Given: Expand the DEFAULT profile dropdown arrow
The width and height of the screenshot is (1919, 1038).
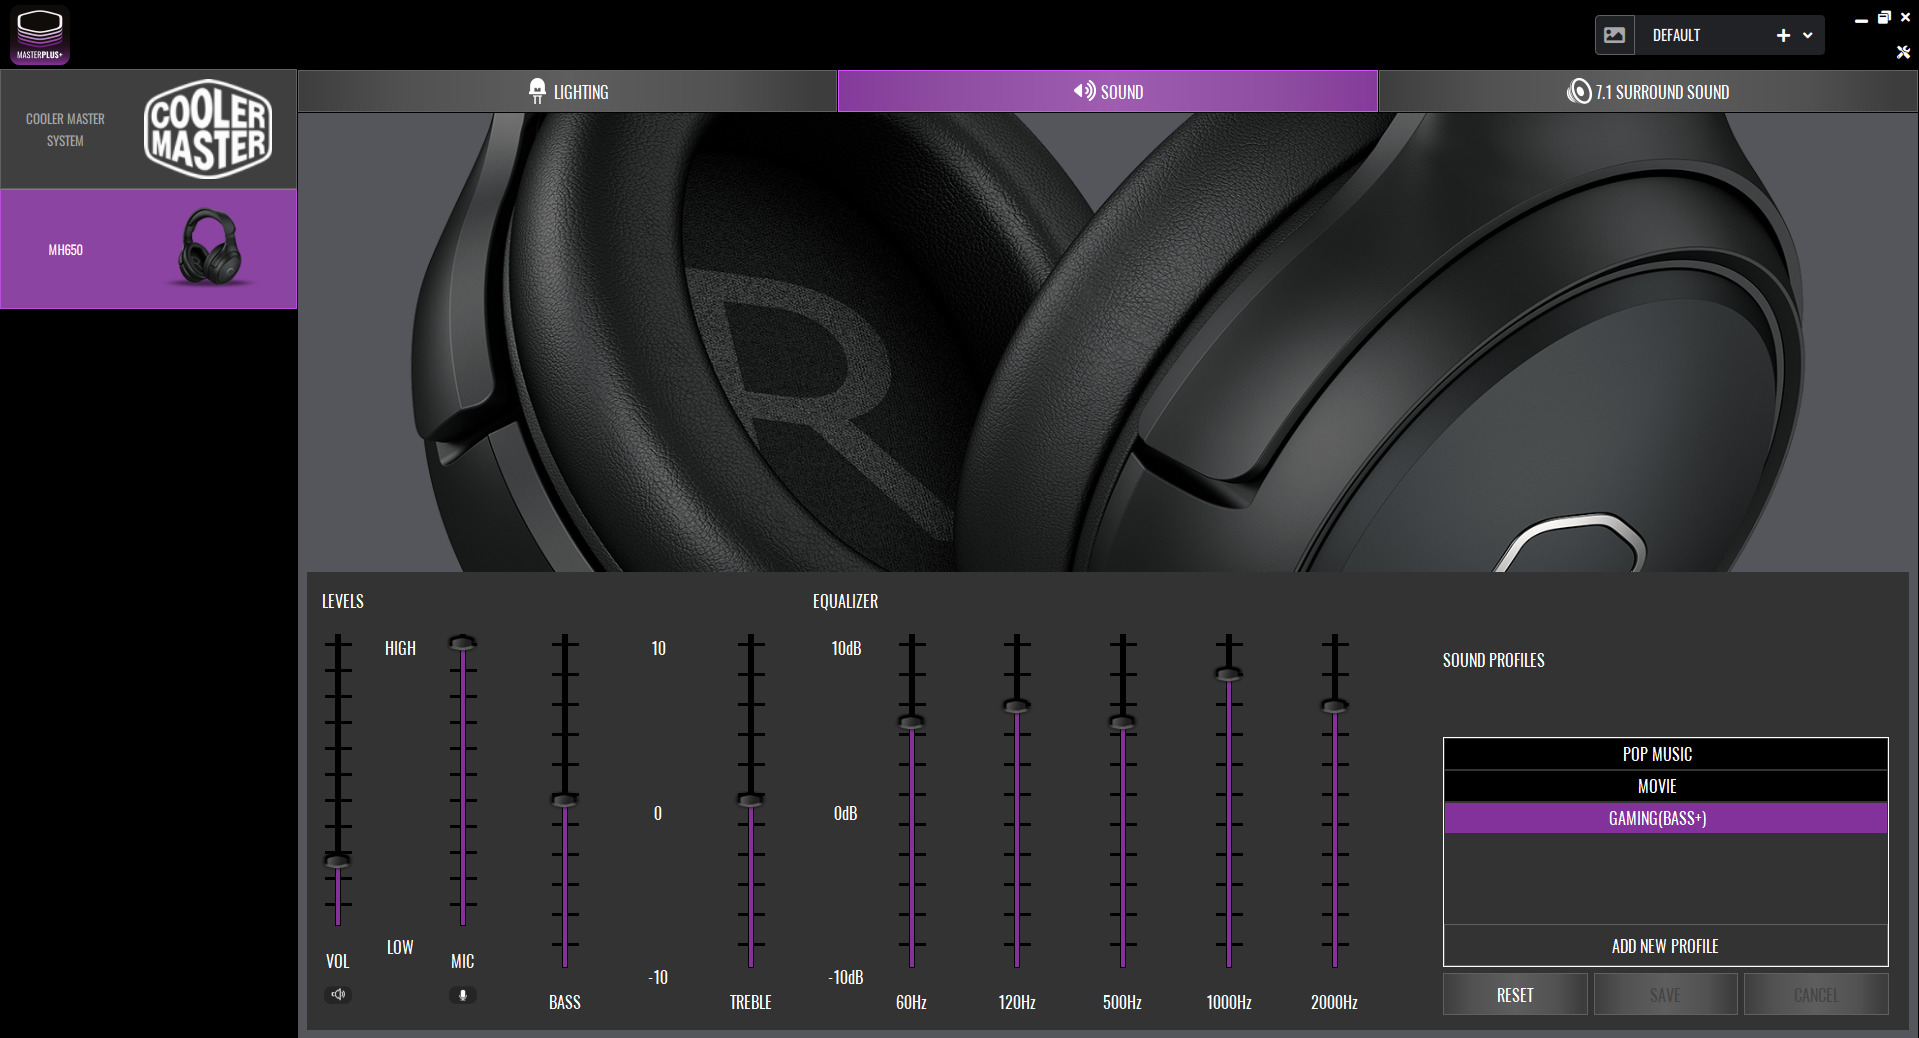Looking at the screenshot, I should (x=1808, y=35).
